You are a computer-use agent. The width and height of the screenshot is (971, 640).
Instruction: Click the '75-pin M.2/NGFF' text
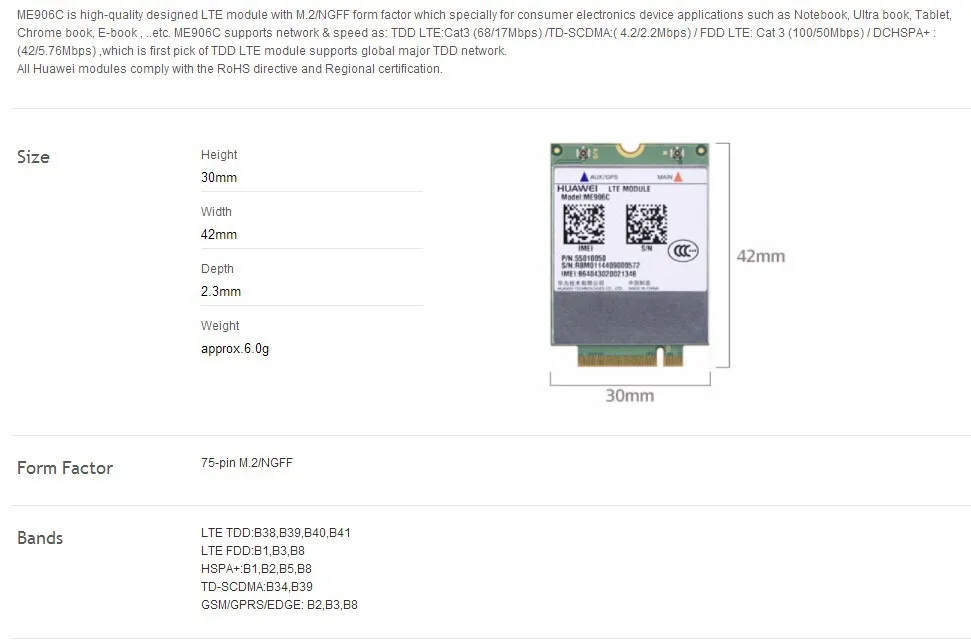click(246, 463)
